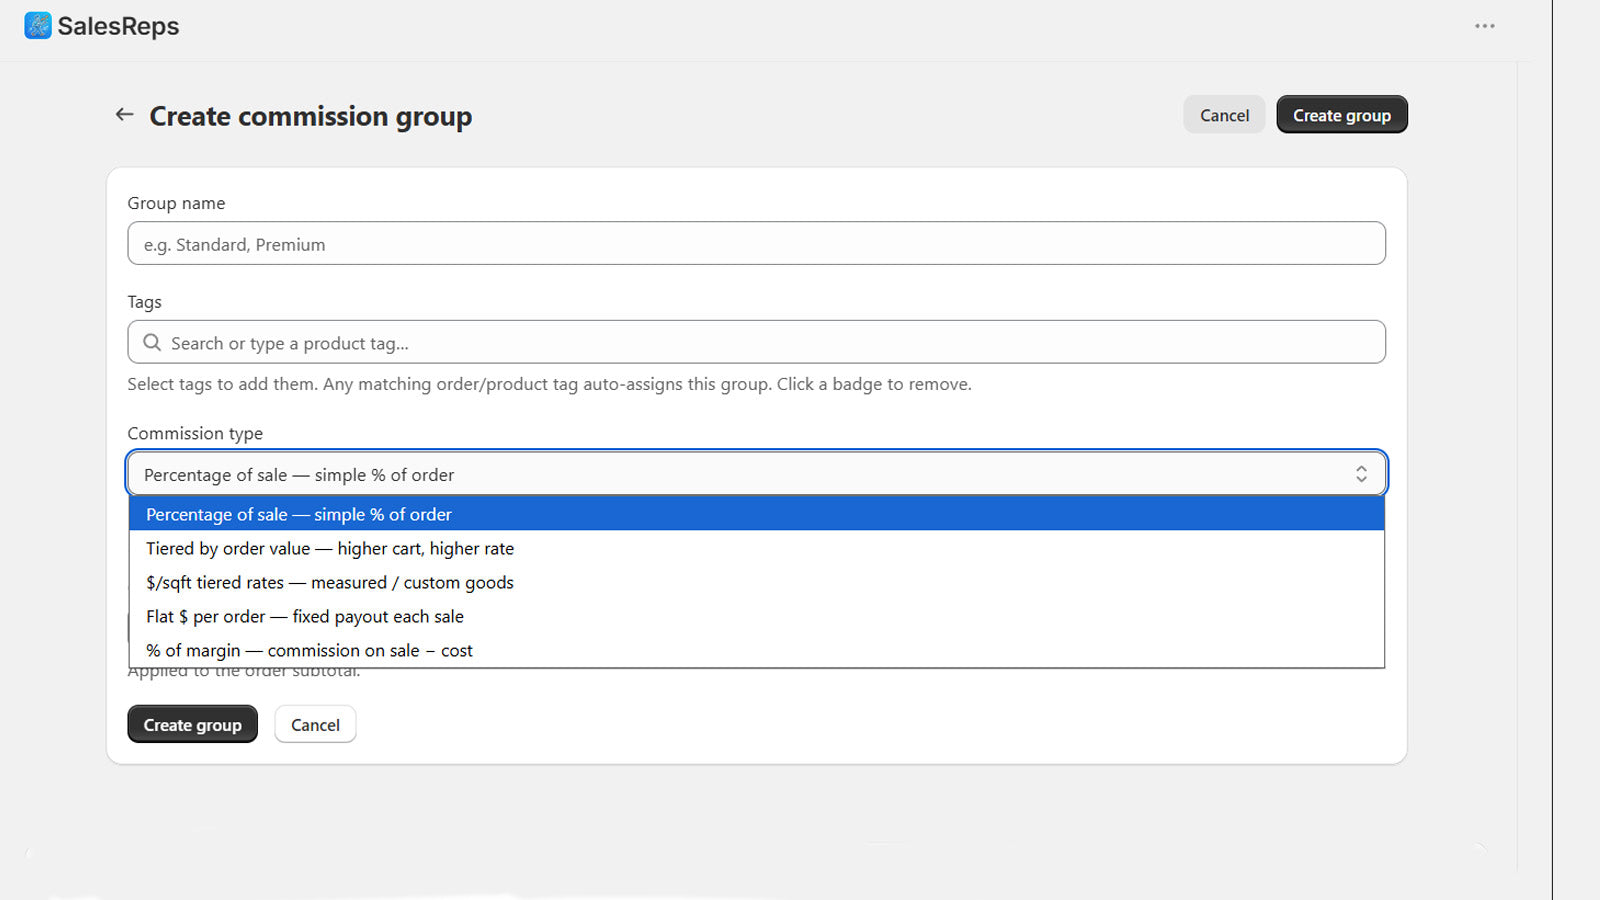Click the Commission type dropdown chevron arrows
The image size is (1600, 900).
point(1361,474)
